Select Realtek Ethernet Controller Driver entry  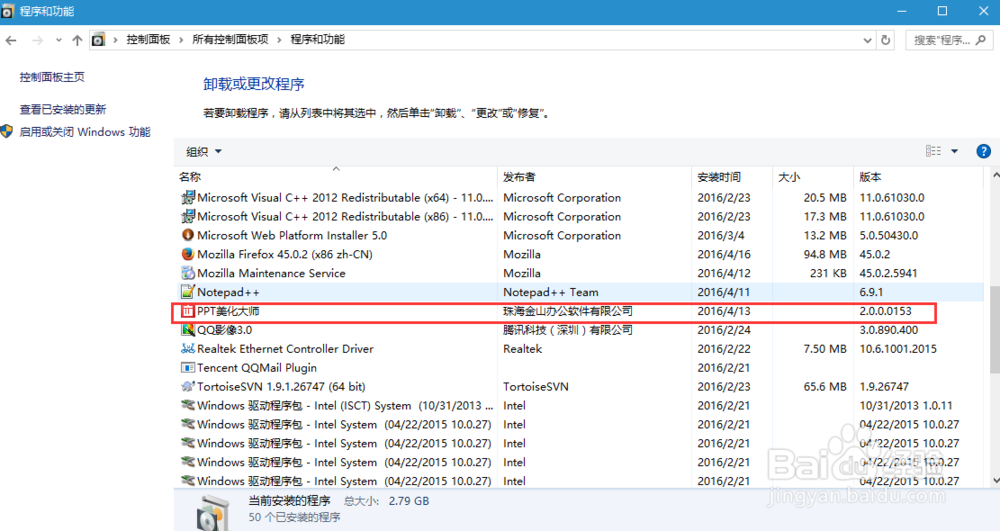click(x=285, y=349)
